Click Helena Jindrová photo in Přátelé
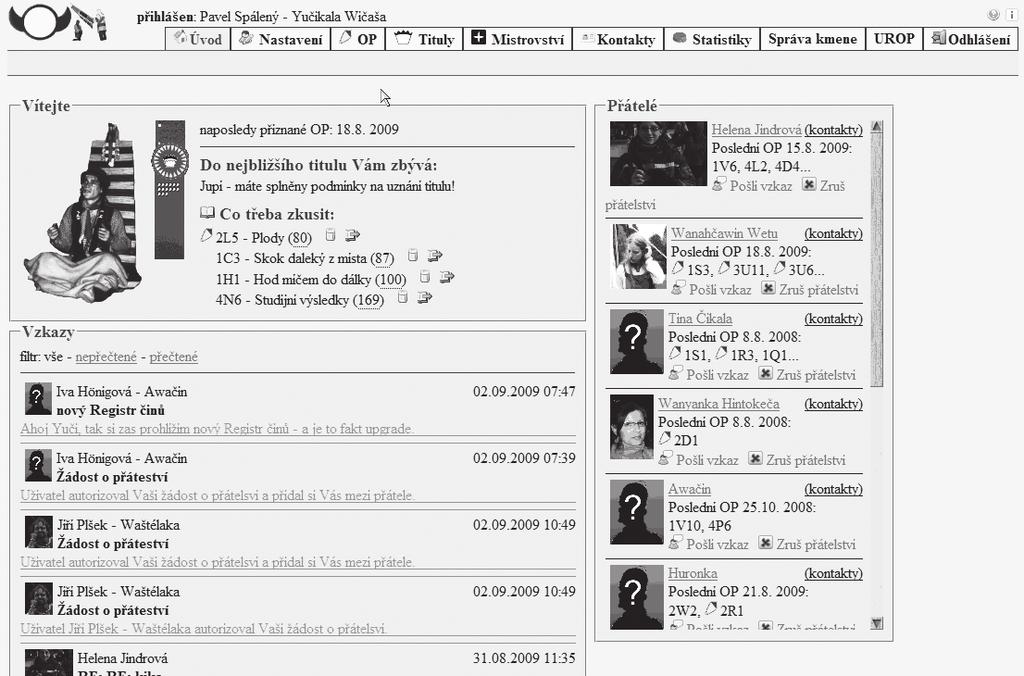 (x=658, y=153)
